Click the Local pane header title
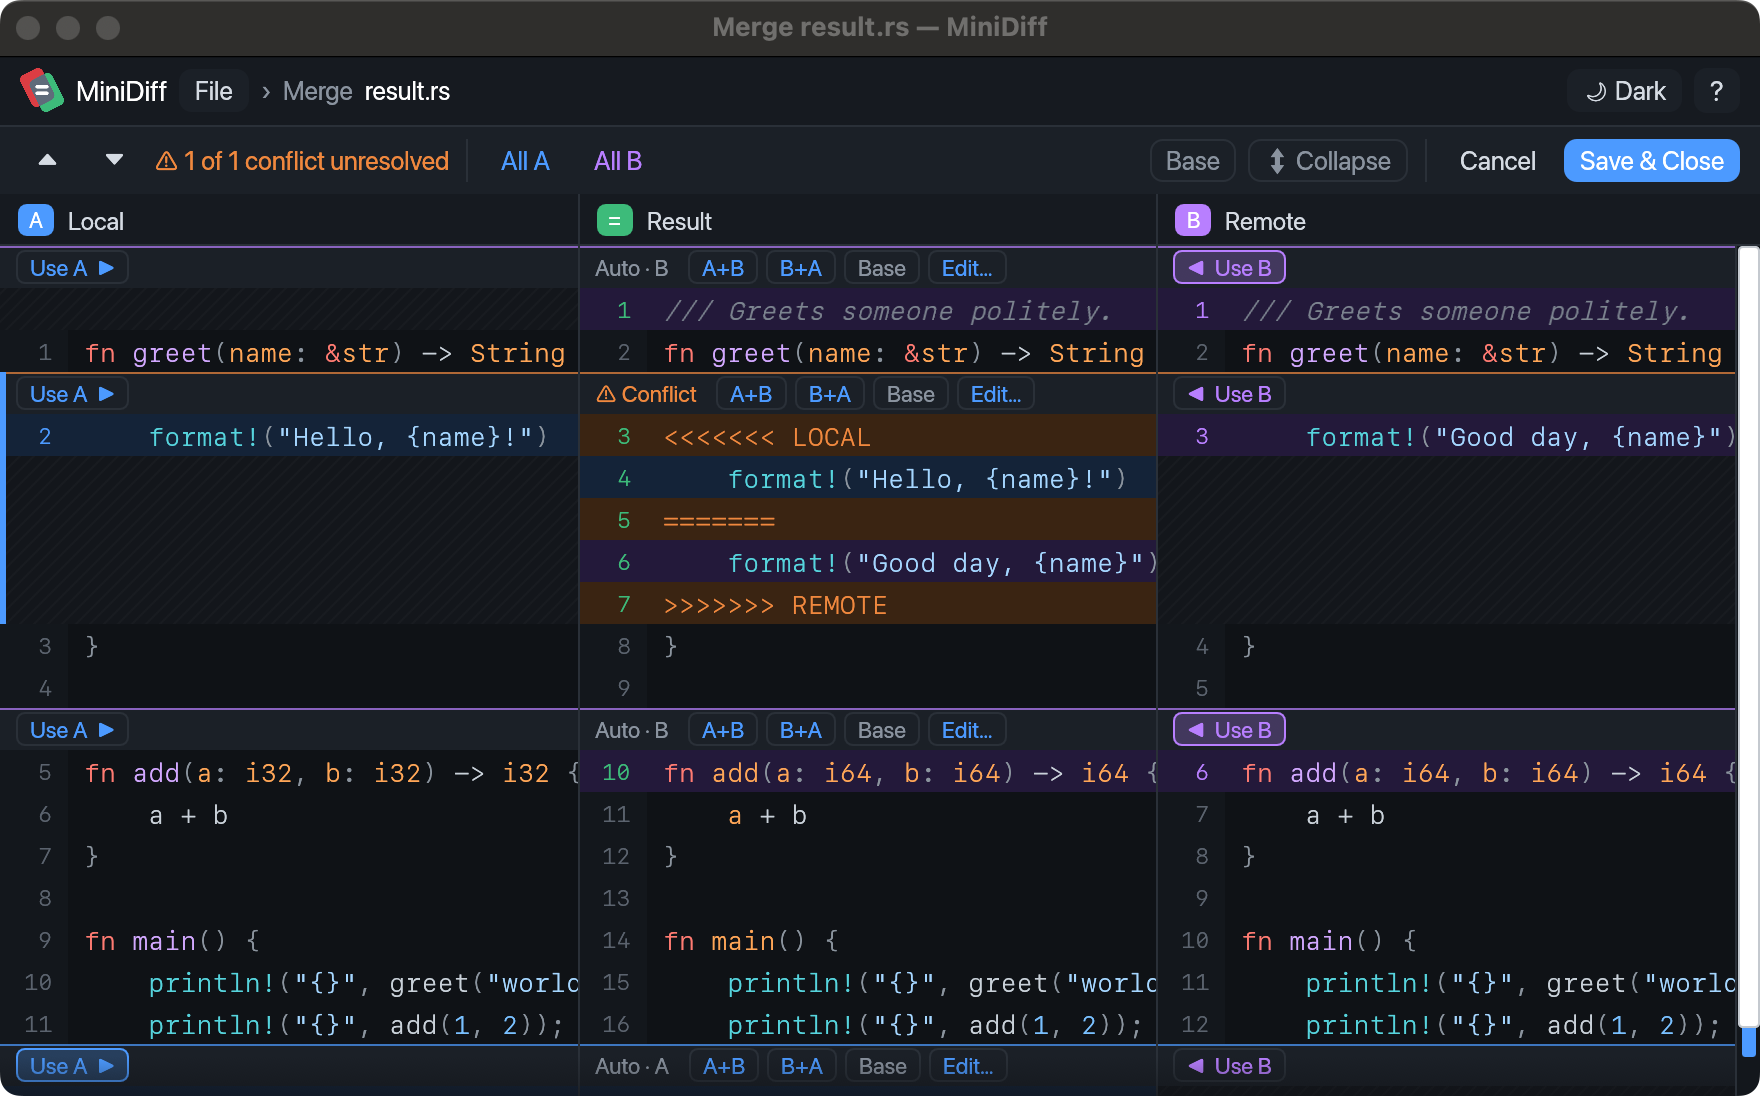 pyautogui.click(x=96, y=221)
